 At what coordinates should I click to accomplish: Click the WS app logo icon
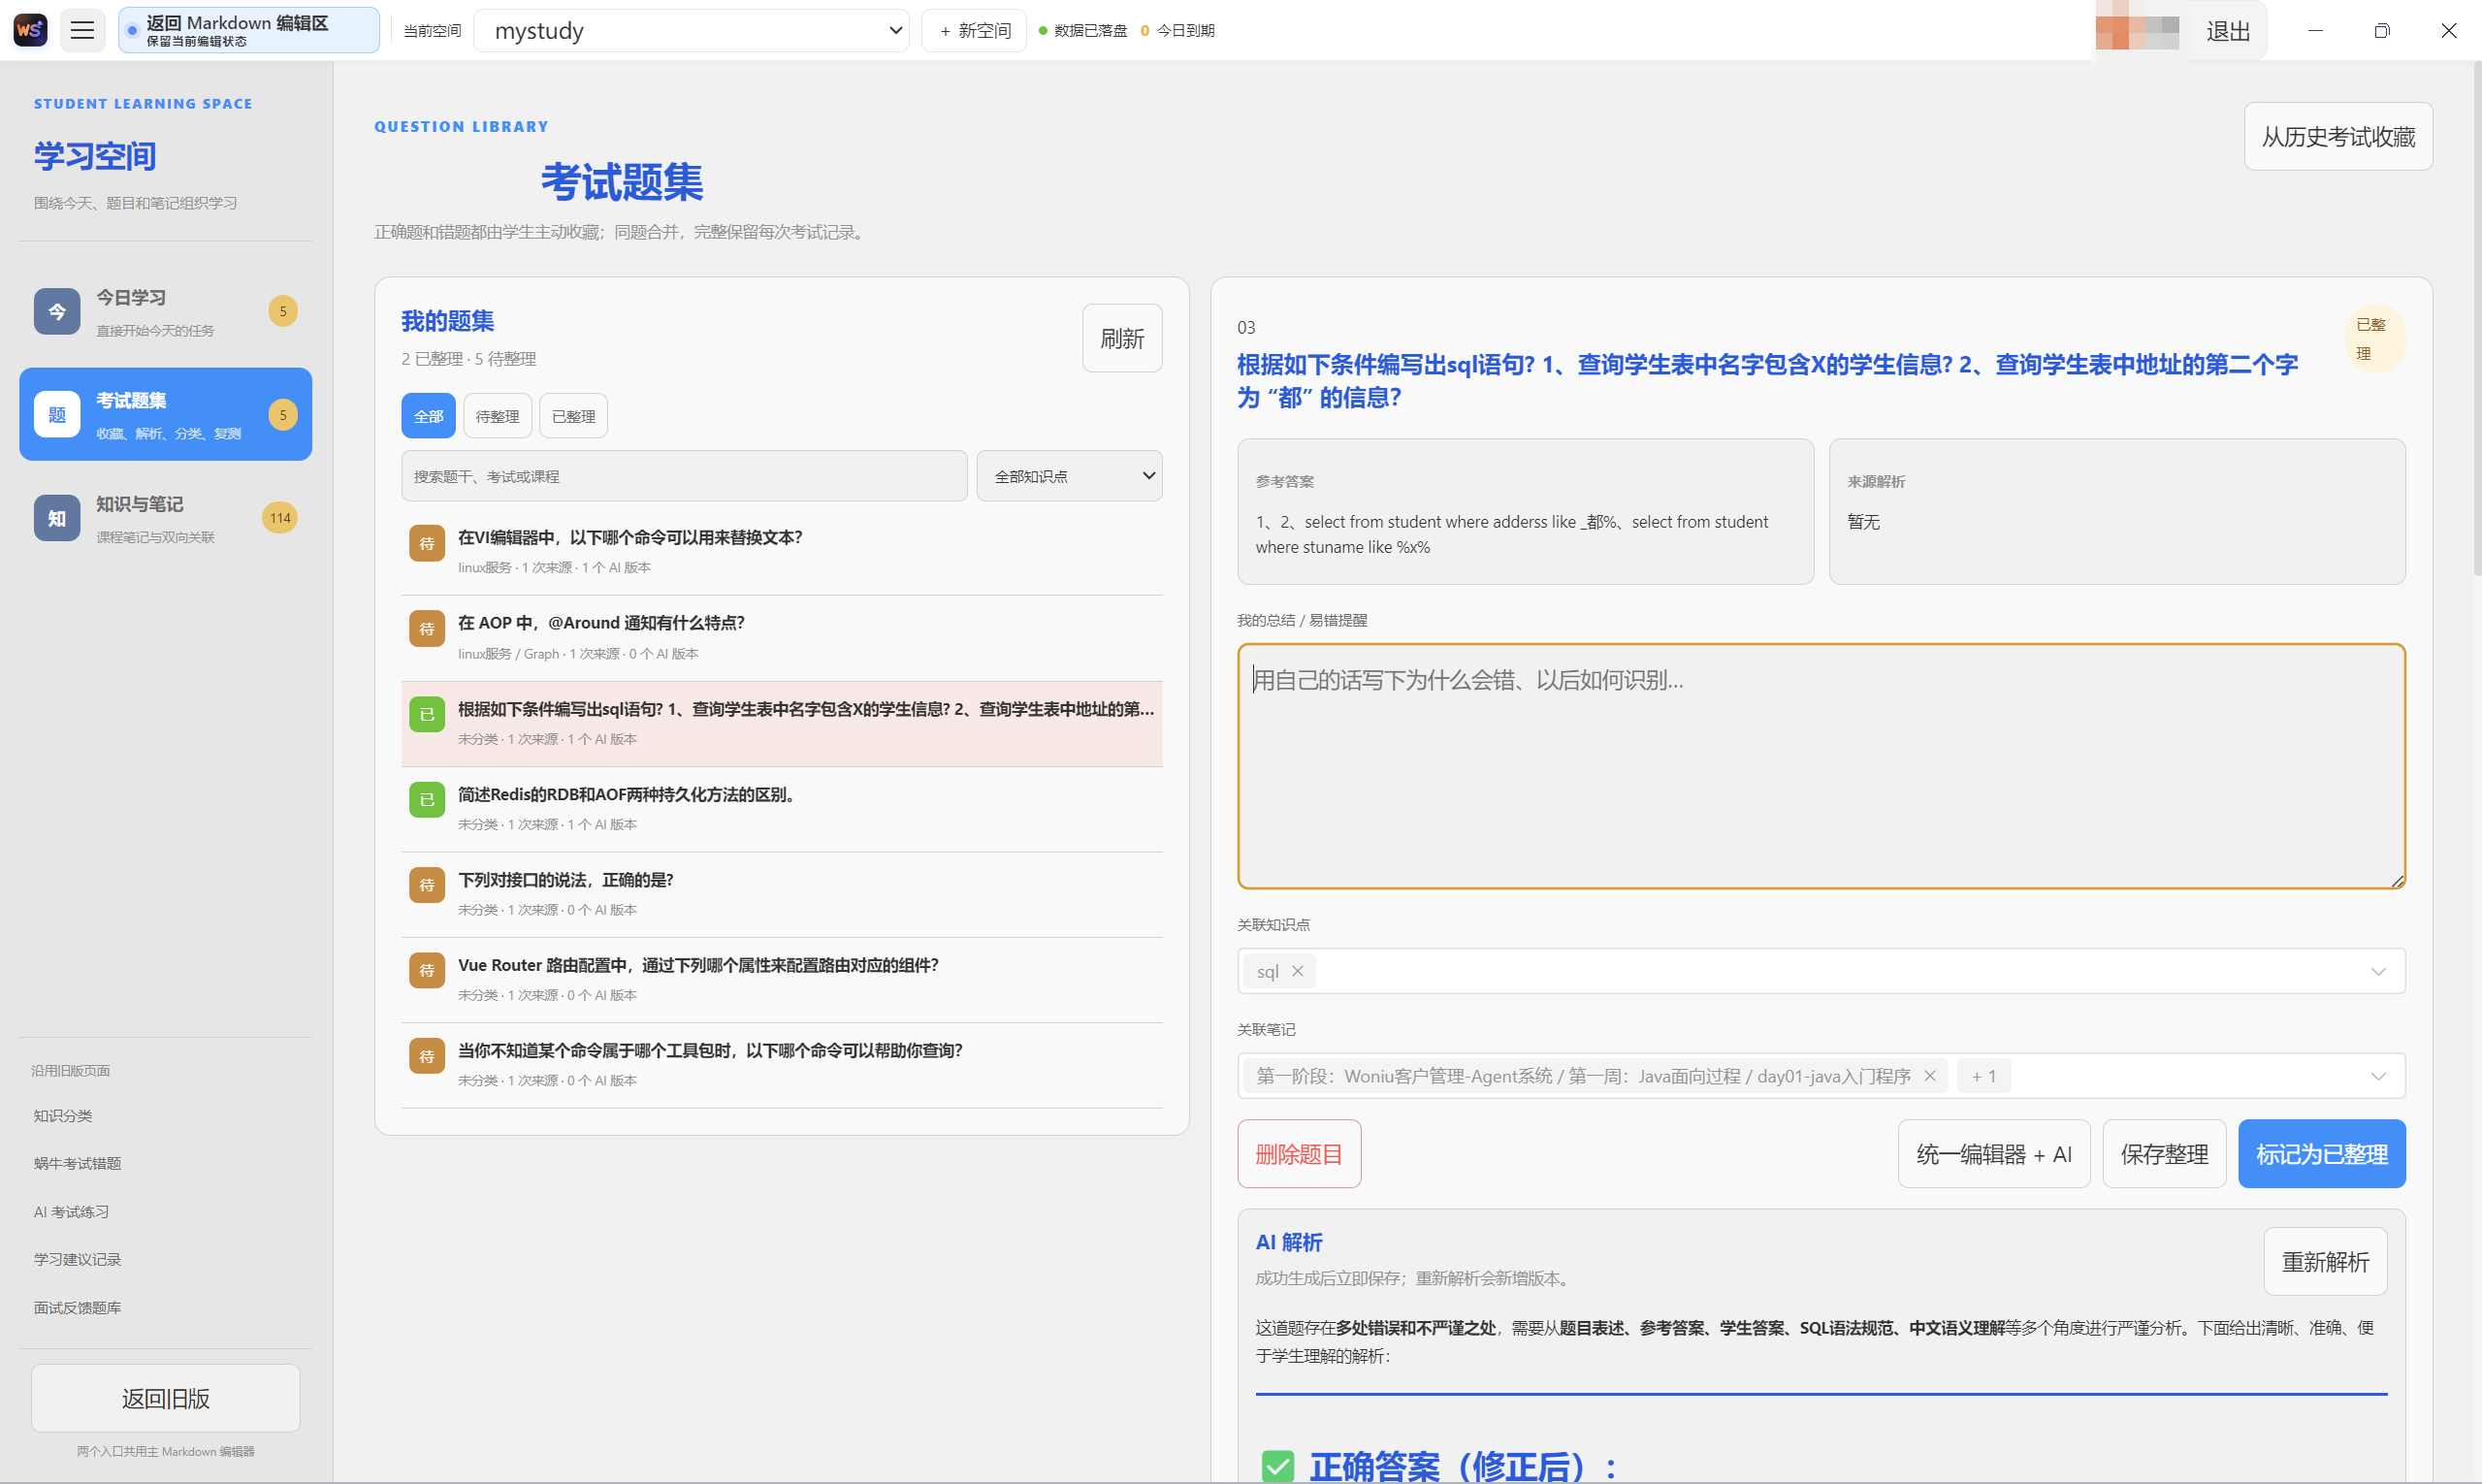[x=30, y=30]
